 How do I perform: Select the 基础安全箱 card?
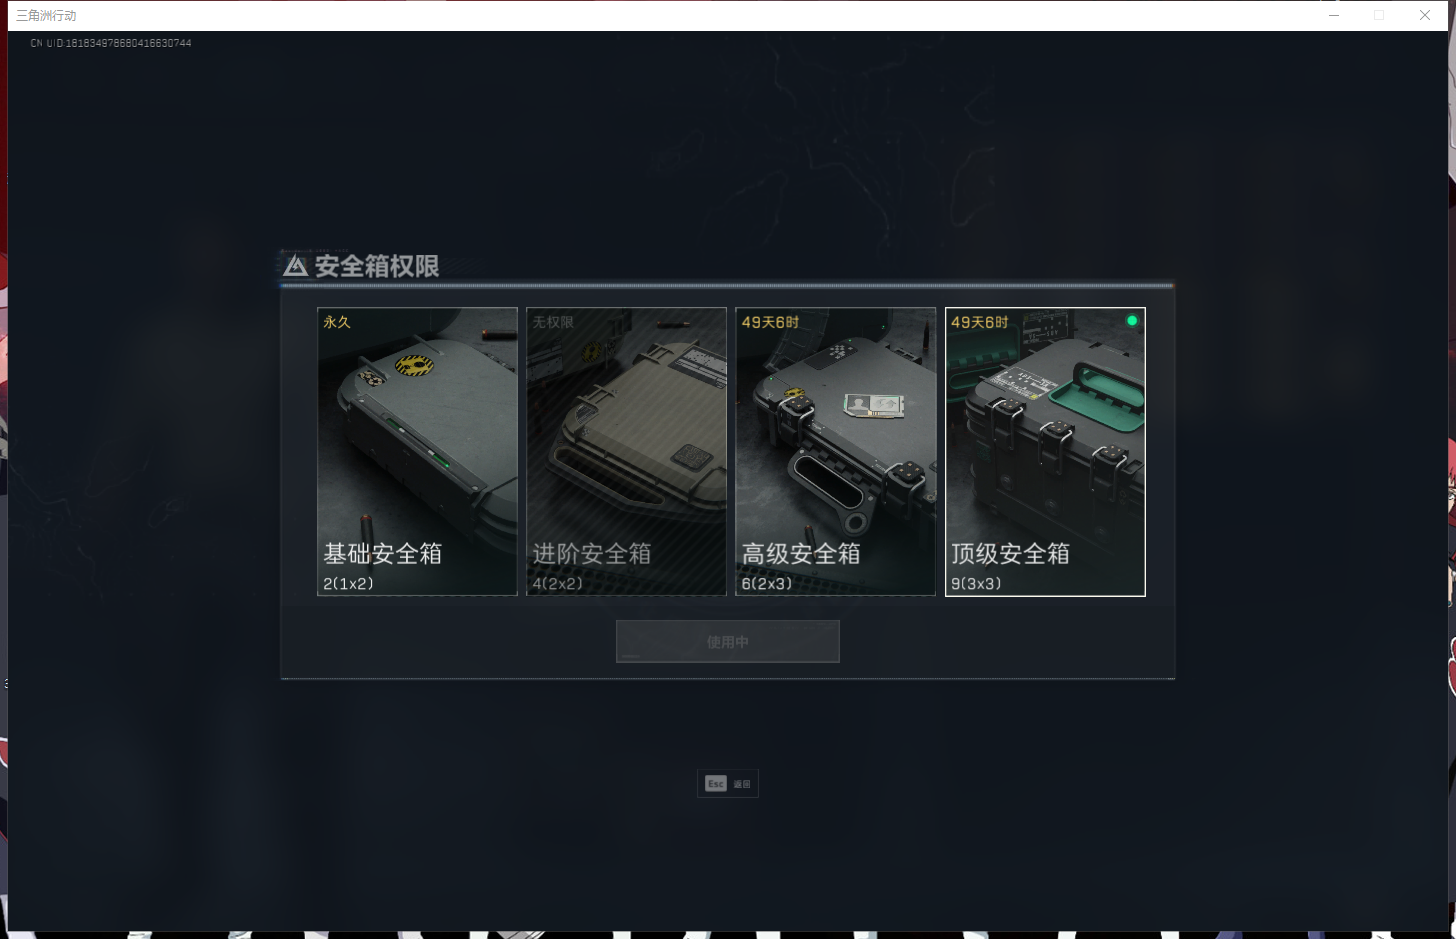[x=417, y=451]
